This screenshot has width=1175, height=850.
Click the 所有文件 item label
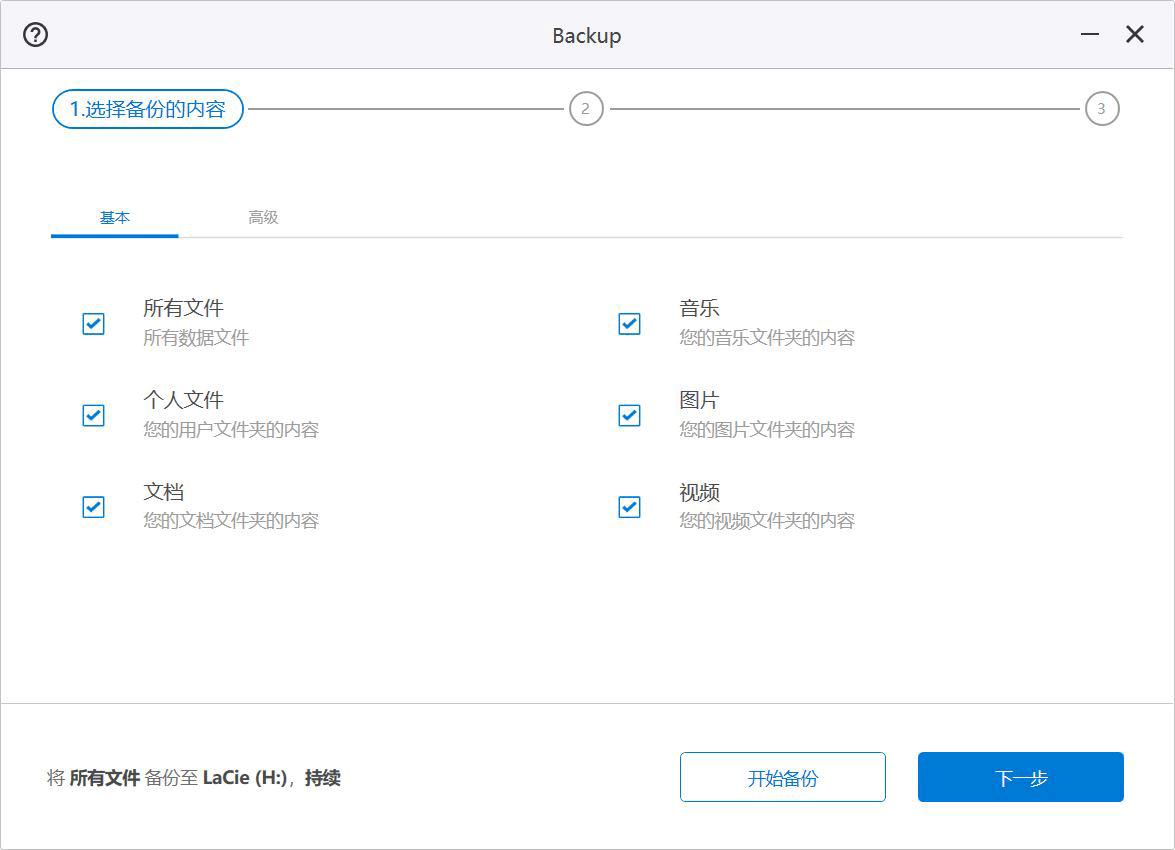click(x=183, y=308)
